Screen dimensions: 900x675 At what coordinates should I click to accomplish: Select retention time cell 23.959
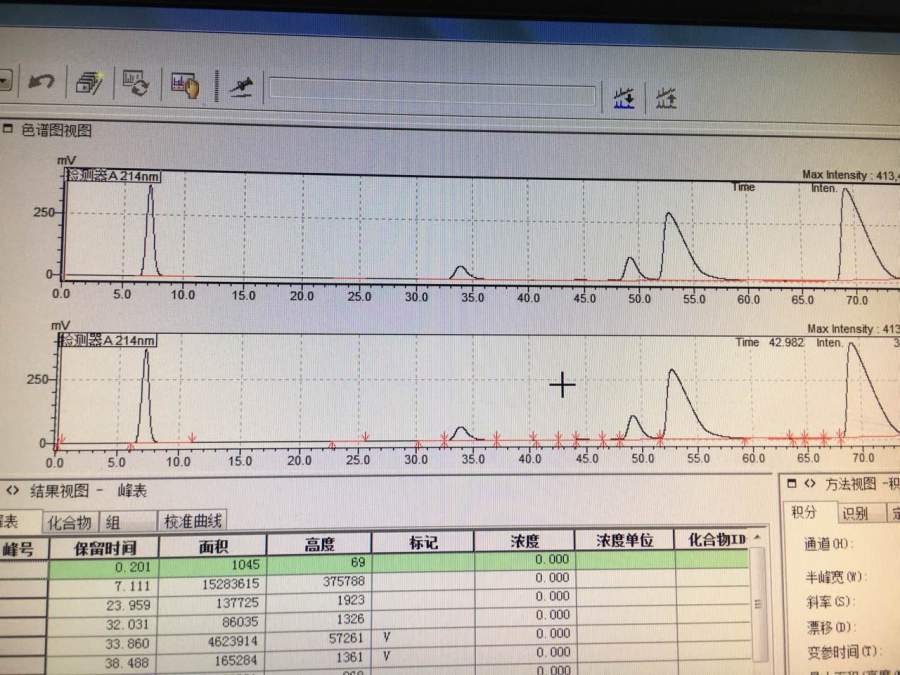[x=104, y=606]
